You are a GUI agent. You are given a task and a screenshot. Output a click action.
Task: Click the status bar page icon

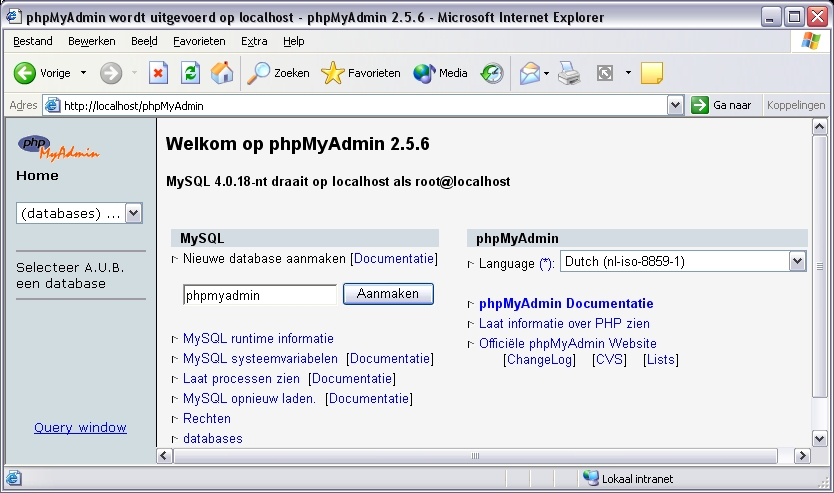14,478
